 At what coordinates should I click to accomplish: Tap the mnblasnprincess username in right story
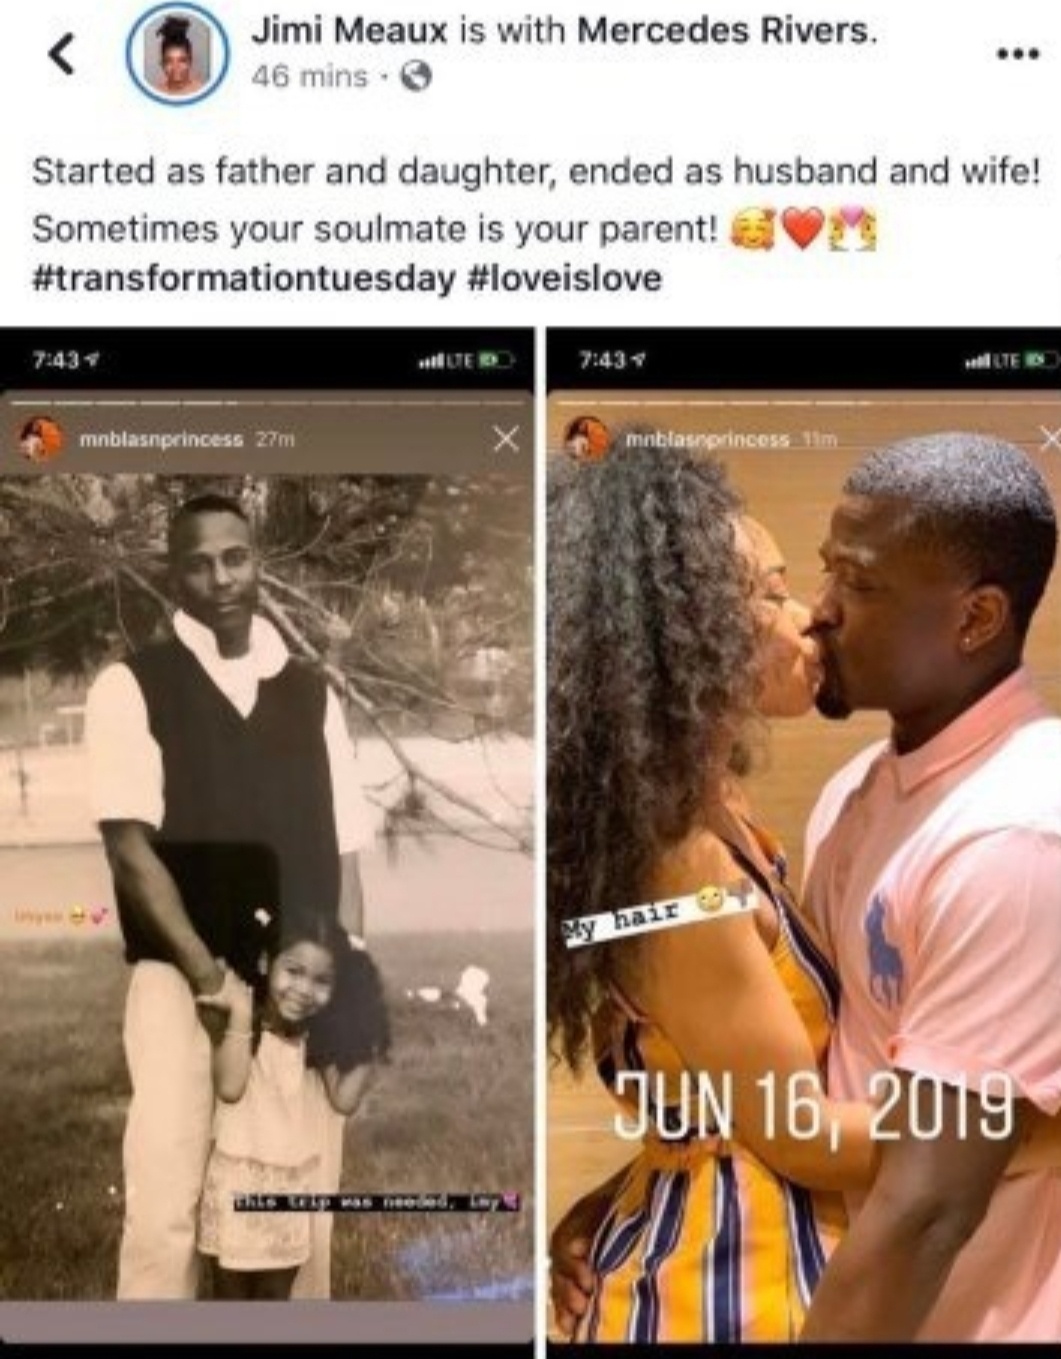coord(708,439)
